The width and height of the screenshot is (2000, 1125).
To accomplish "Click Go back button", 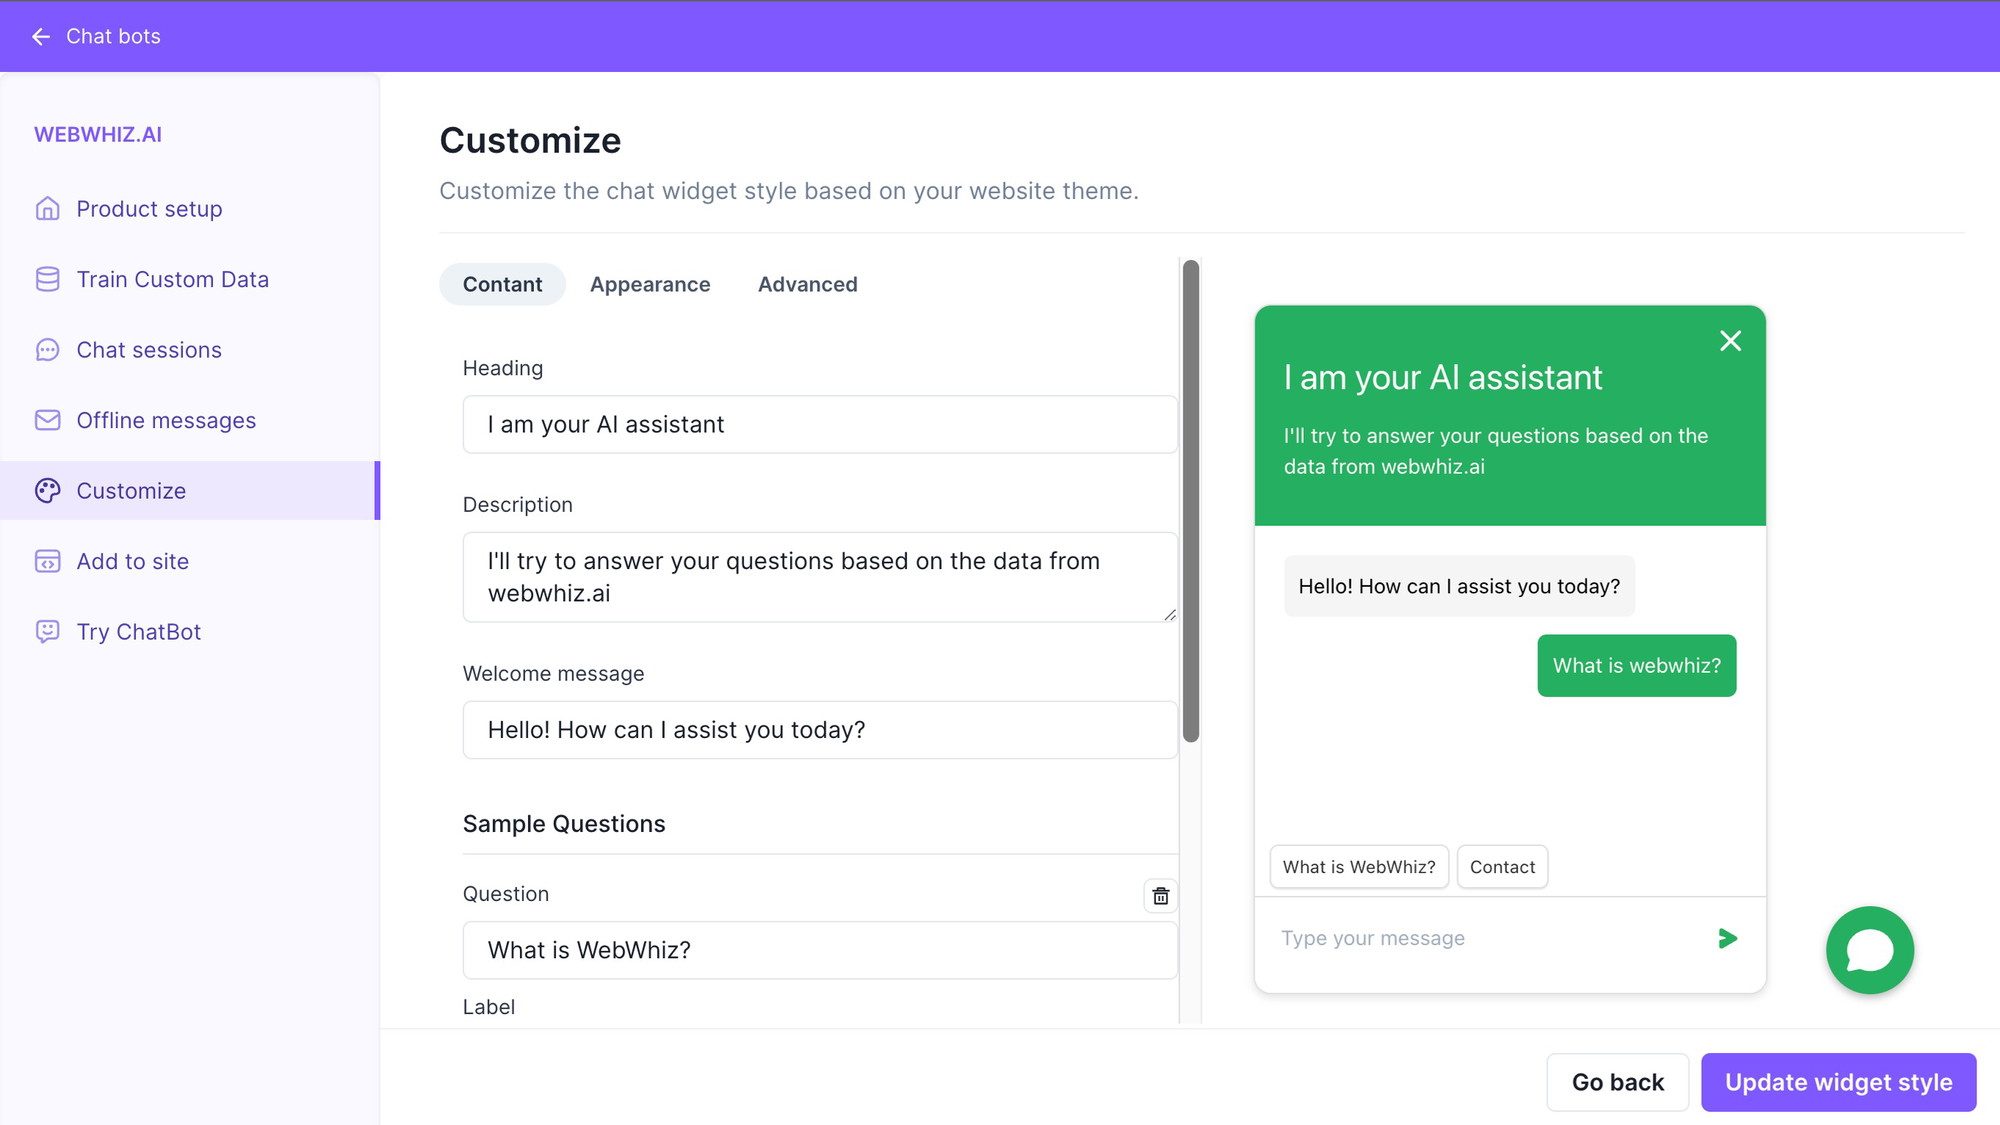I will click(1617, 1082).
